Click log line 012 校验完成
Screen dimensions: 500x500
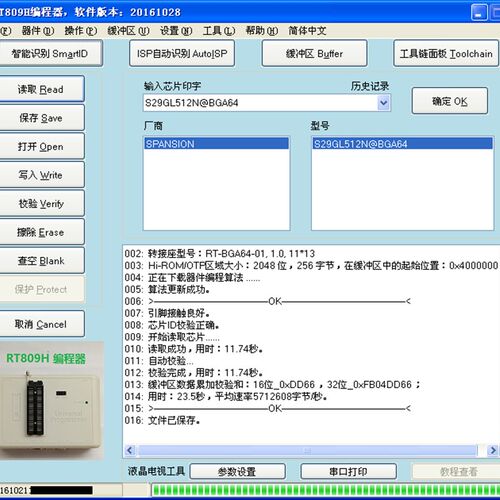click(x=194, y=373)
